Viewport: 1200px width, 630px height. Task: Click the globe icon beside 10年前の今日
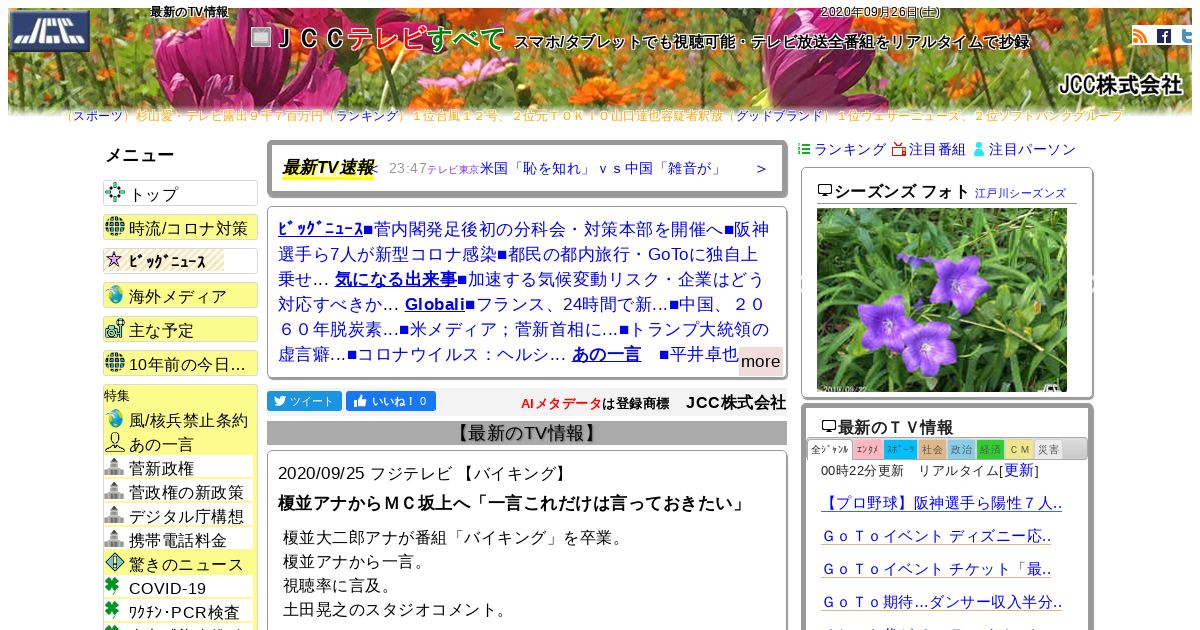tap(115, 363)
